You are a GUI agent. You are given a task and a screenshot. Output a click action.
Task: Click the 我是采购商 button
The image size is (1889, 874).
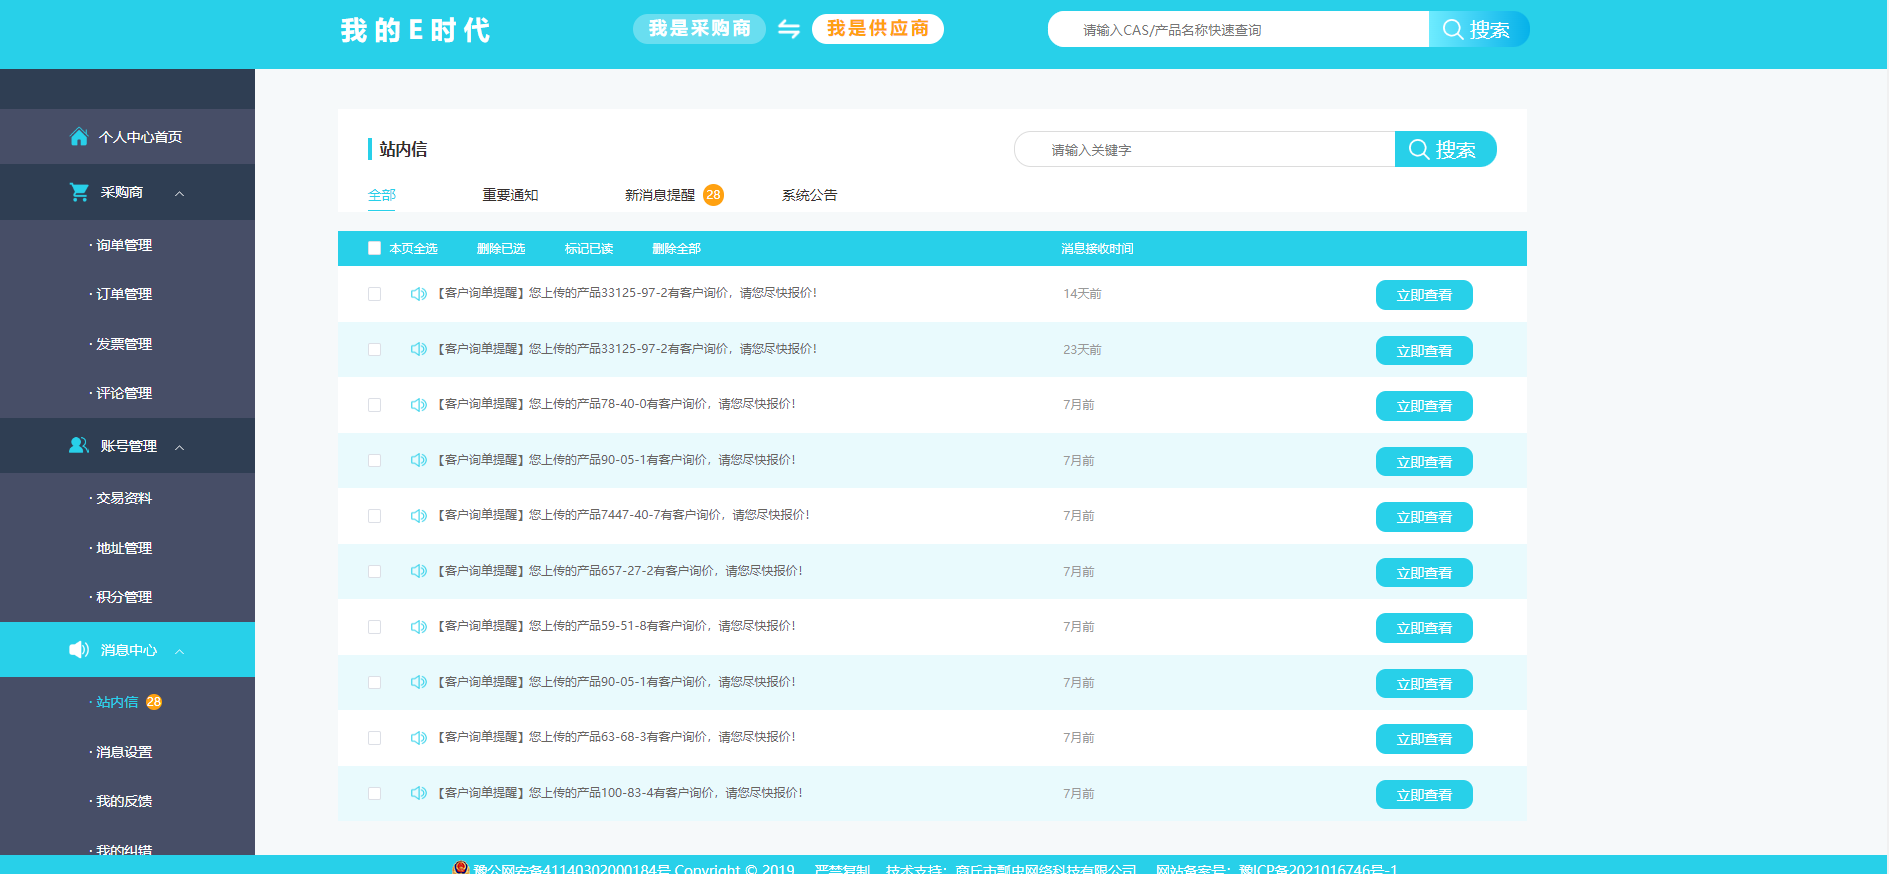click(x=699, y=29)
